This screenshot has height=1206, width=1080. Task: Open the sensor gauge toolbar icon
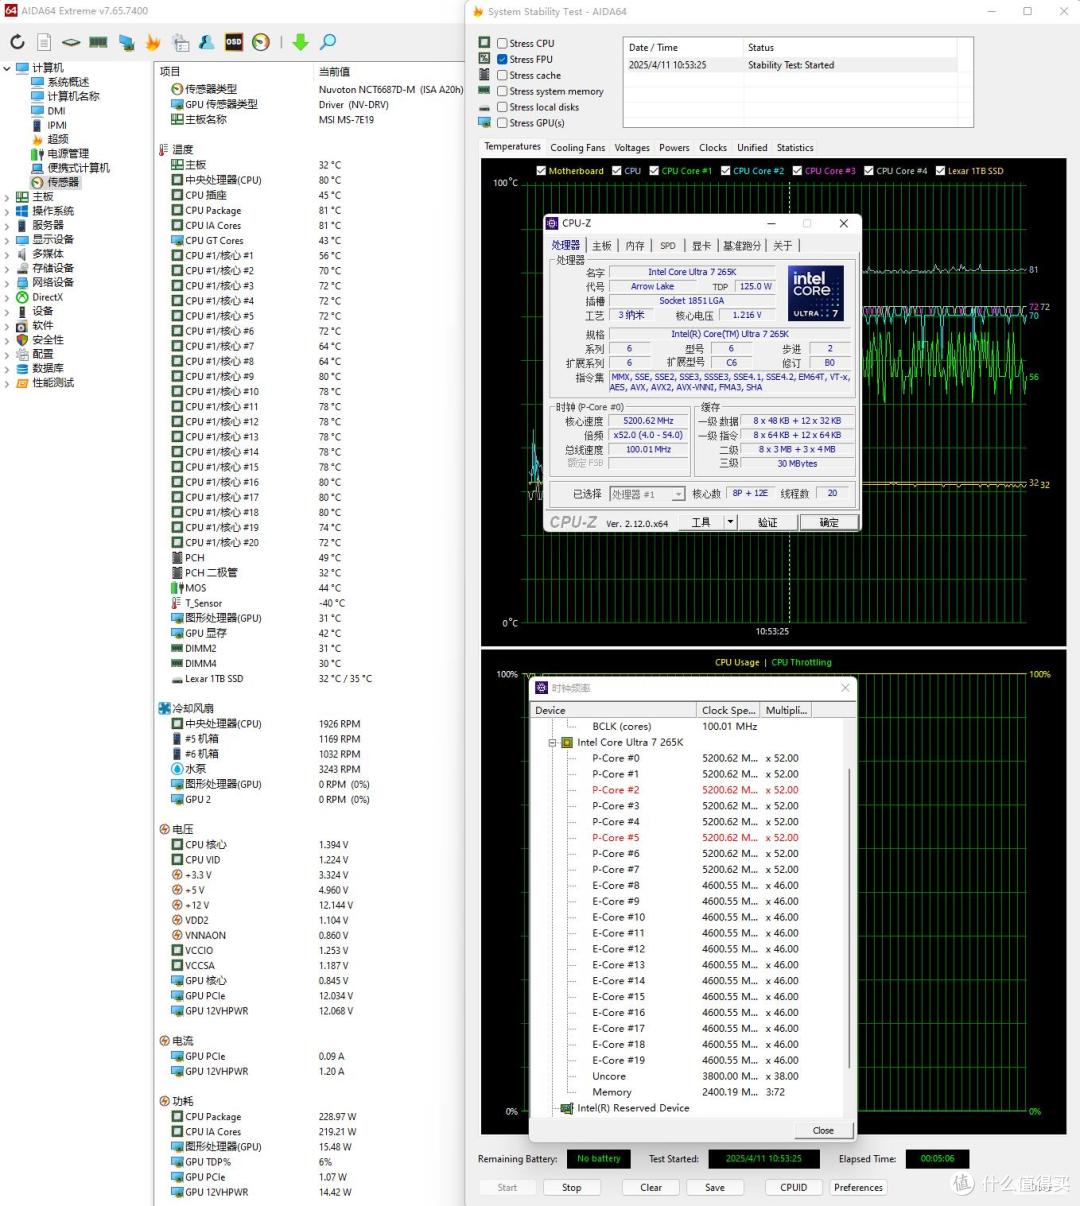pyautogui.click(x=261, y=42)
